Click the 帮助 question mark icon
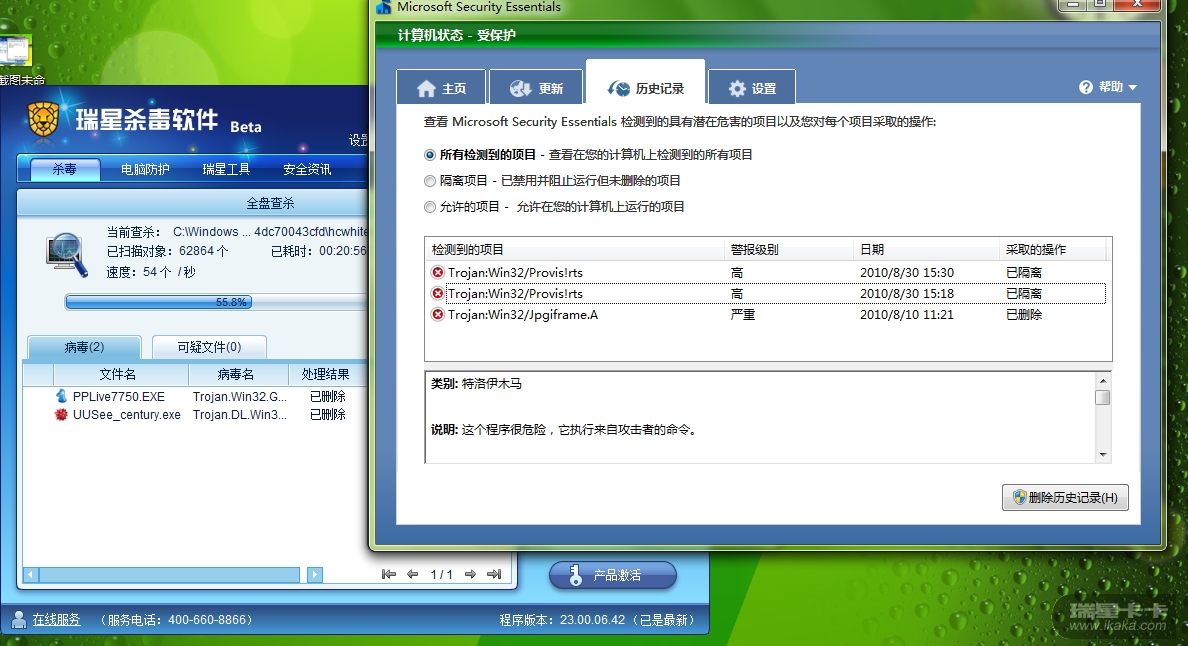Screen dimensions: 1188x646 [1086, 87]
